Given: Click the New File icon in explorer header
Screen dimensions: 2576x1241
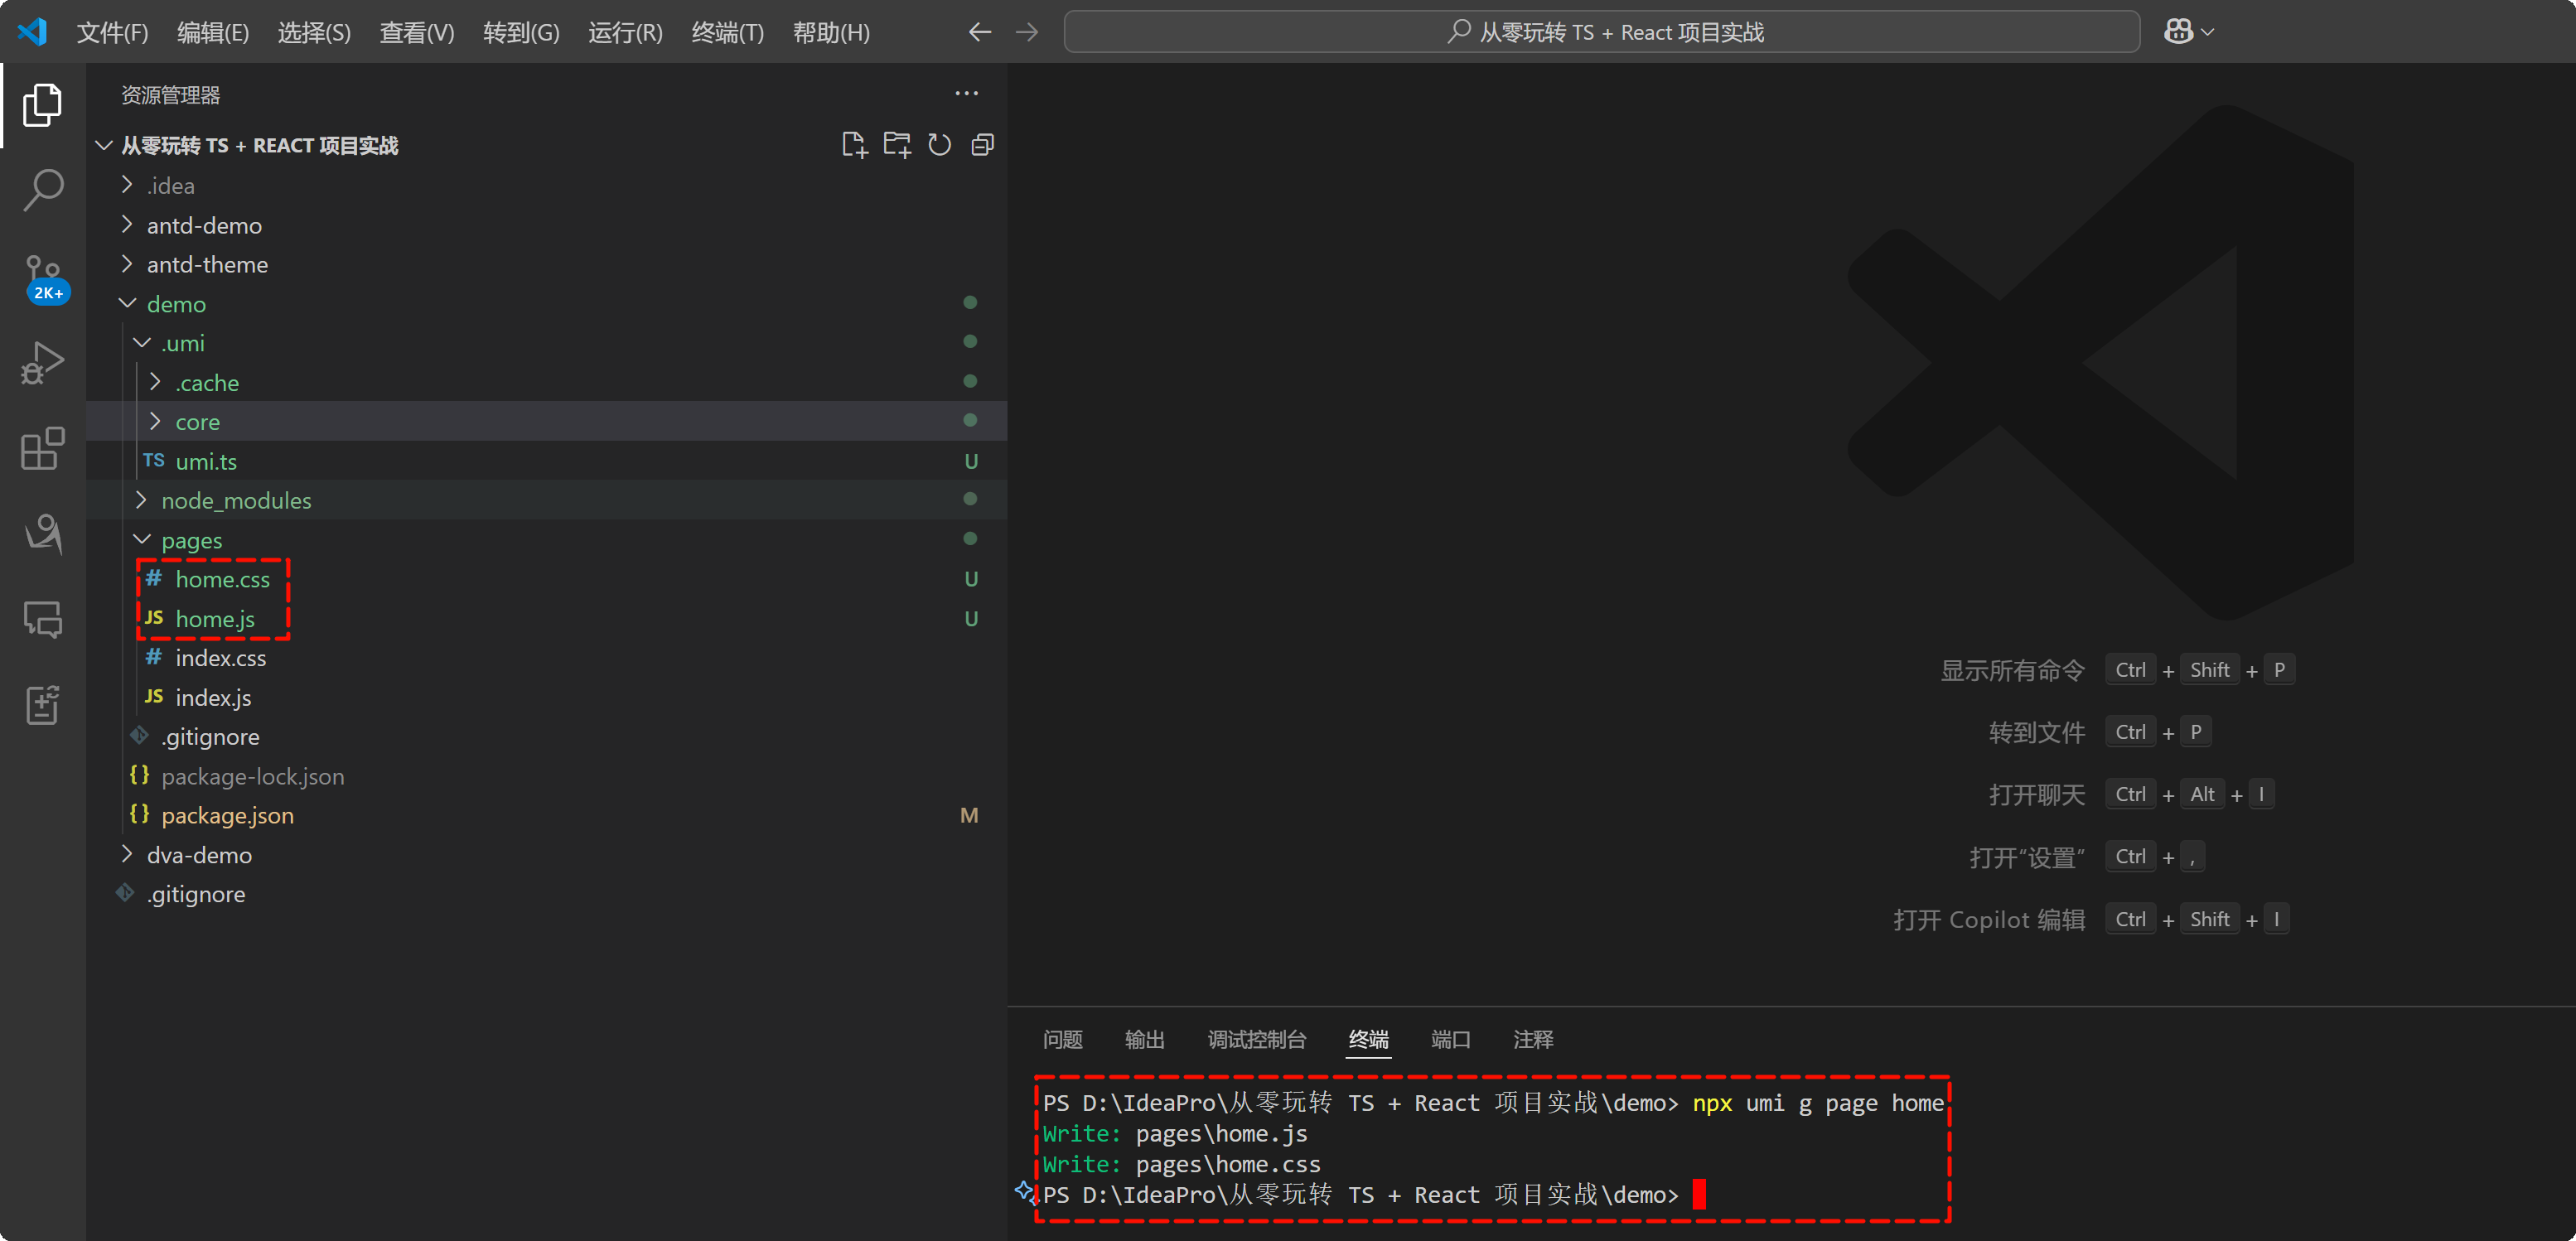Looking at the screenshot, I should (x=854, y=145).
